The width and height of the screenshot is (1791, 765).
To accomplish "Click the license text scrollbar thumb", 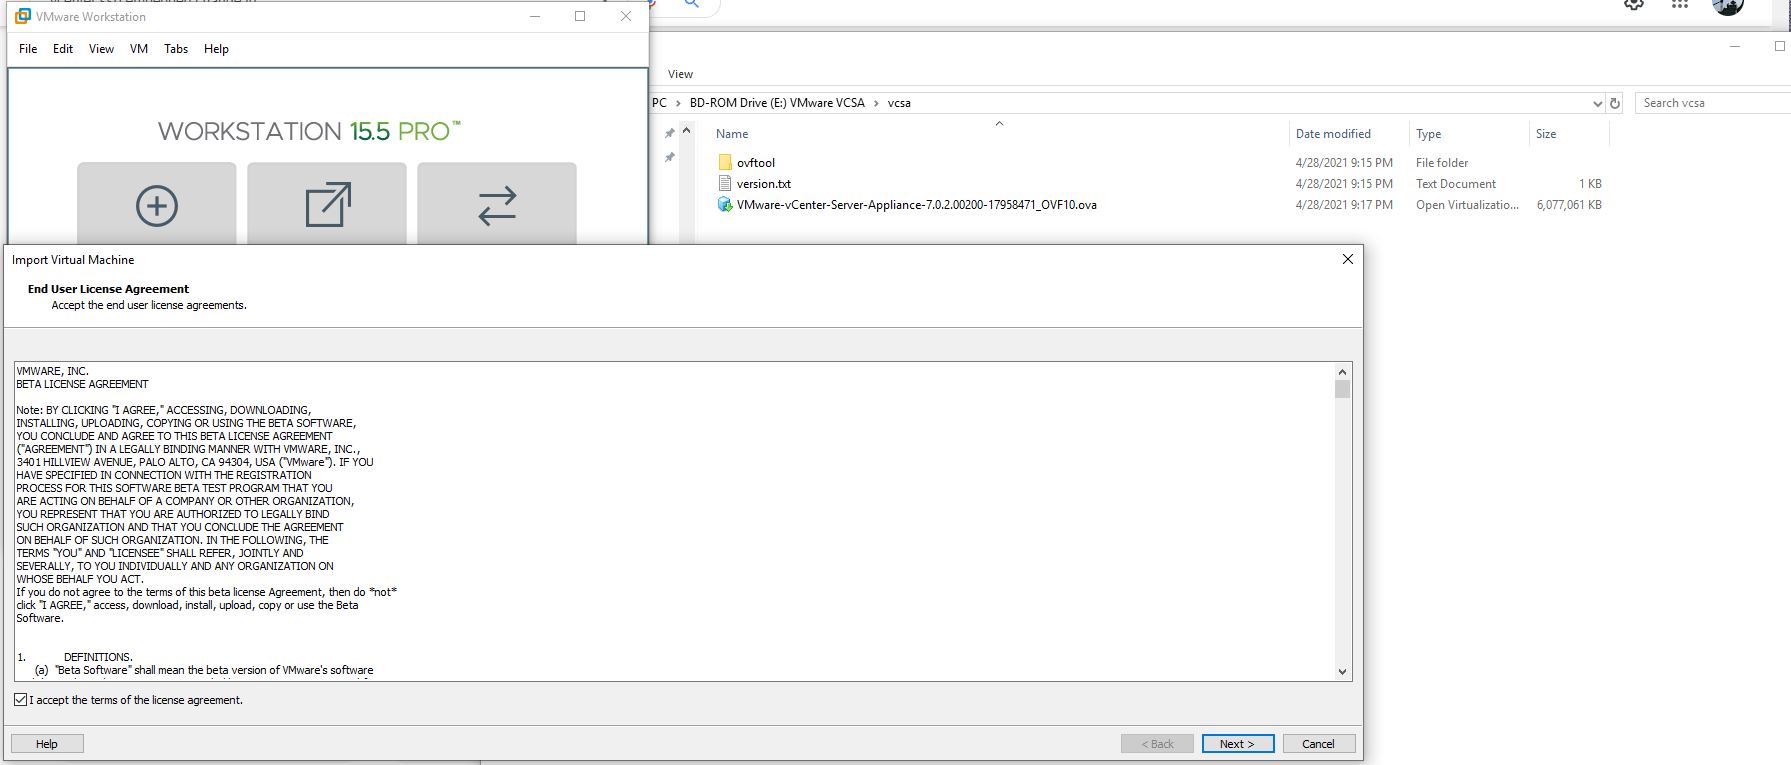I will [1342, 389].
